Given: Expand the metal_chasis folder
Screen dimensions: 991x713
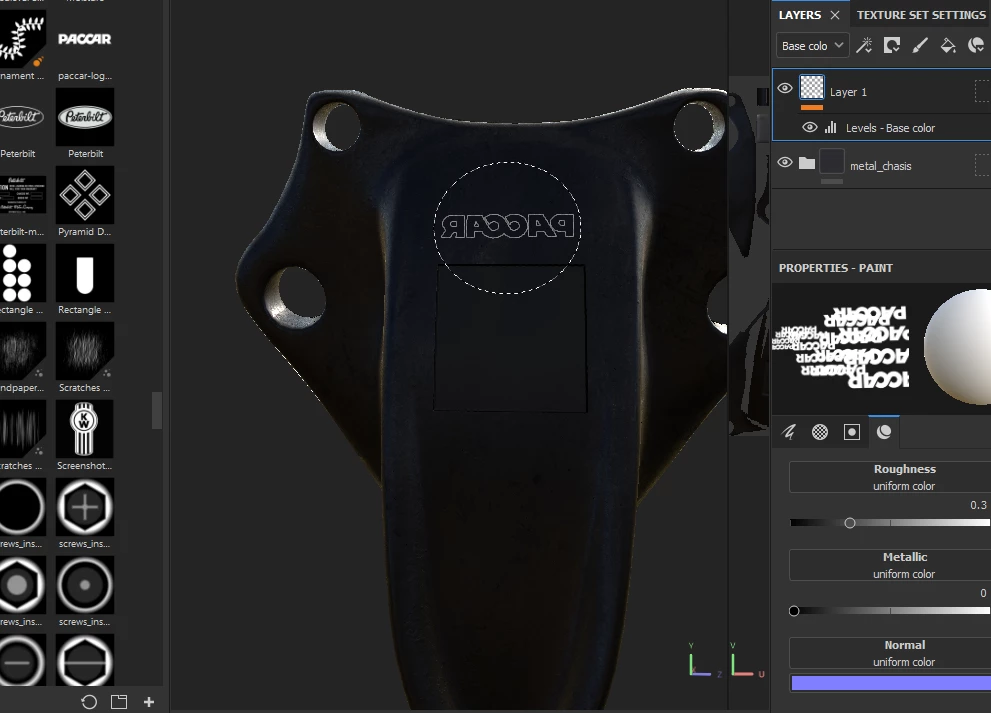Looking at the screenshot, I should (806, 163).
